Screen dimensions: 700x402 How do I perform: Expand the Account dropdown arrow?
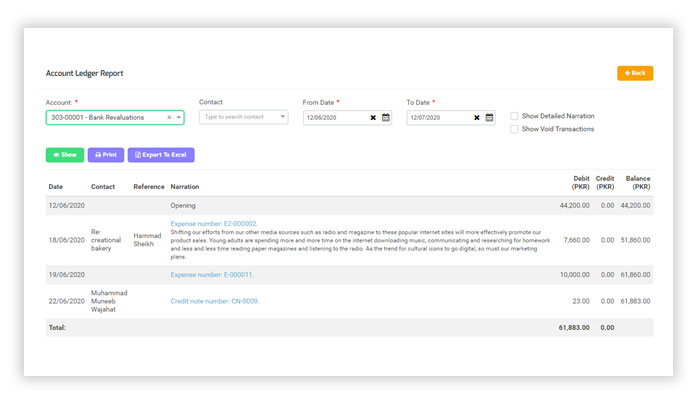point(179,117)
